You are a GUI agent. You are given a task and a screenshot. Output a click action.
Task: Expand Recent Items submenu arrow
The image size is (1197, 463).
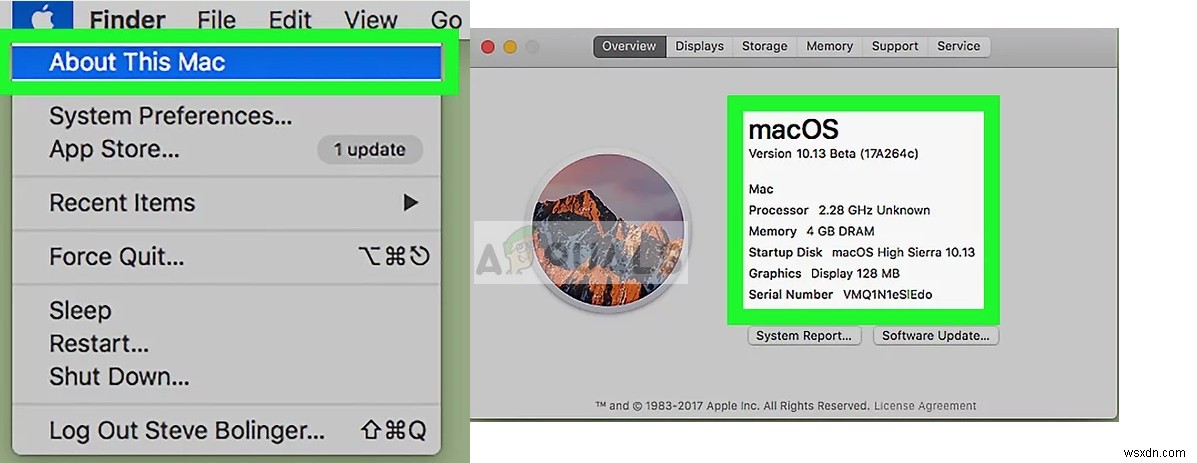411,203
